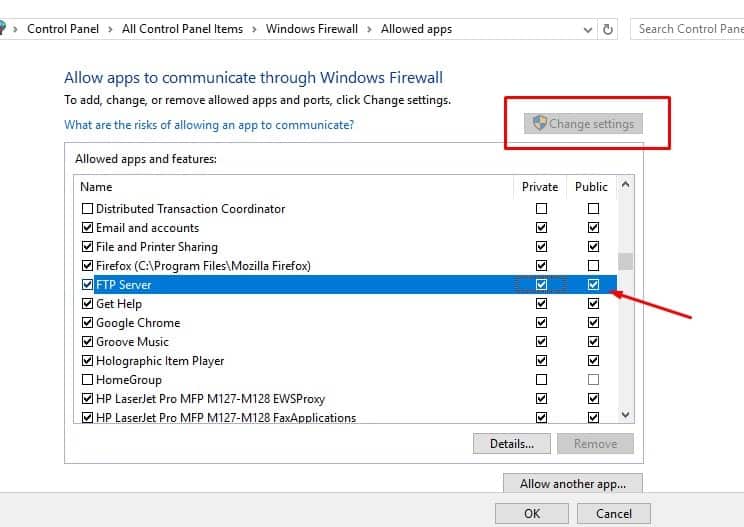
Task: Enable Distributed Transaction Coordinator Private checkbox
Action: tap(541, 209)
